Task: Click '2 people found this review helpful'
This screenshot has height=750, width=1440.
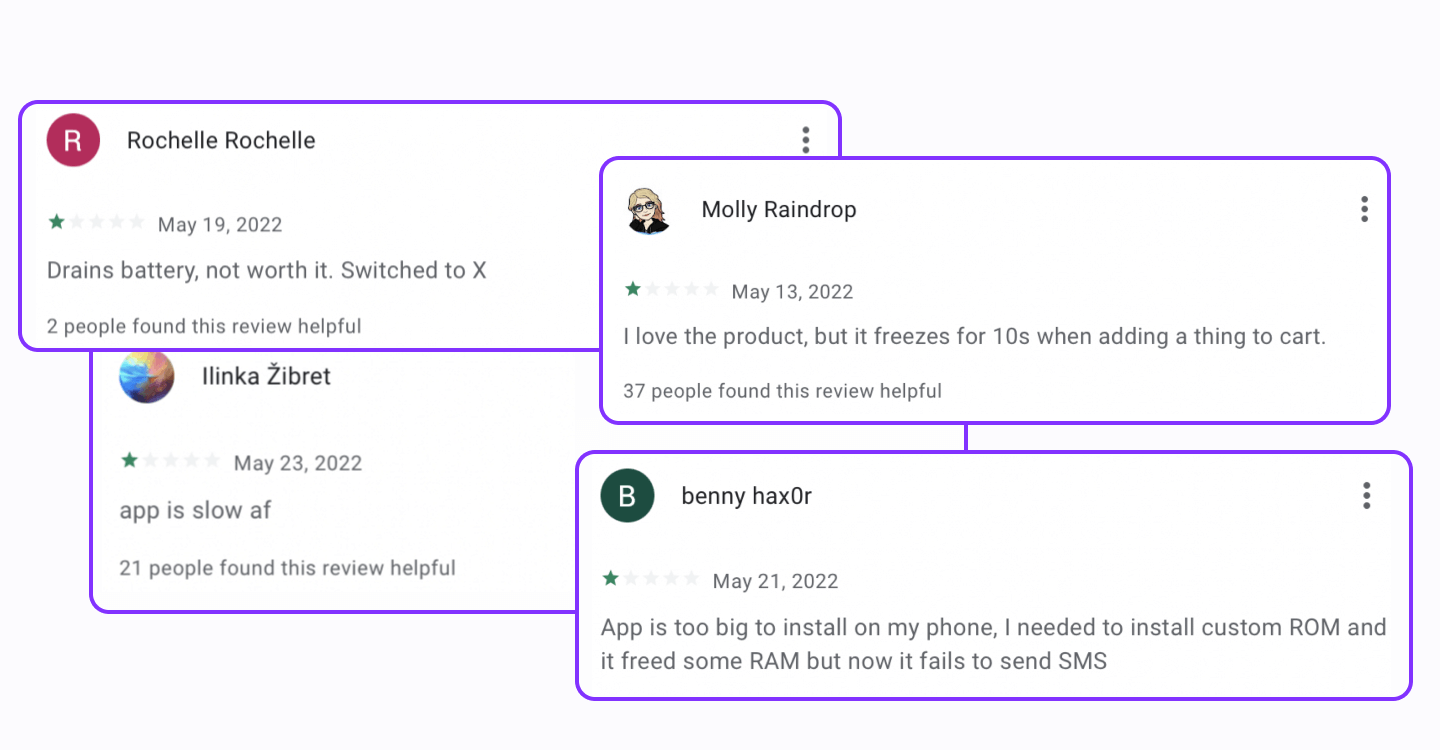Action: click(x=203, y=326)
